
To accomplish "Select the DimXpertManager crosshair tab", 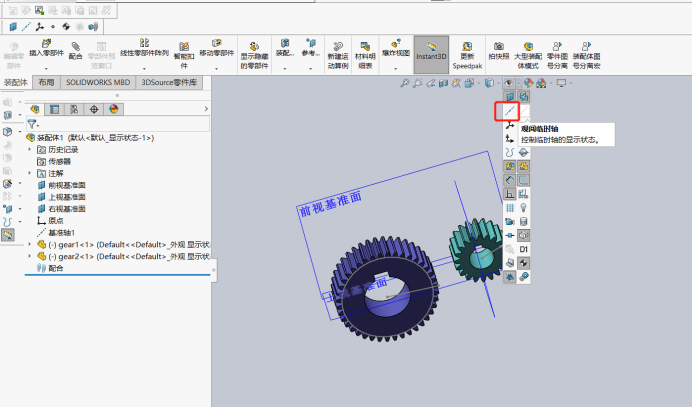I will point(94,109).
